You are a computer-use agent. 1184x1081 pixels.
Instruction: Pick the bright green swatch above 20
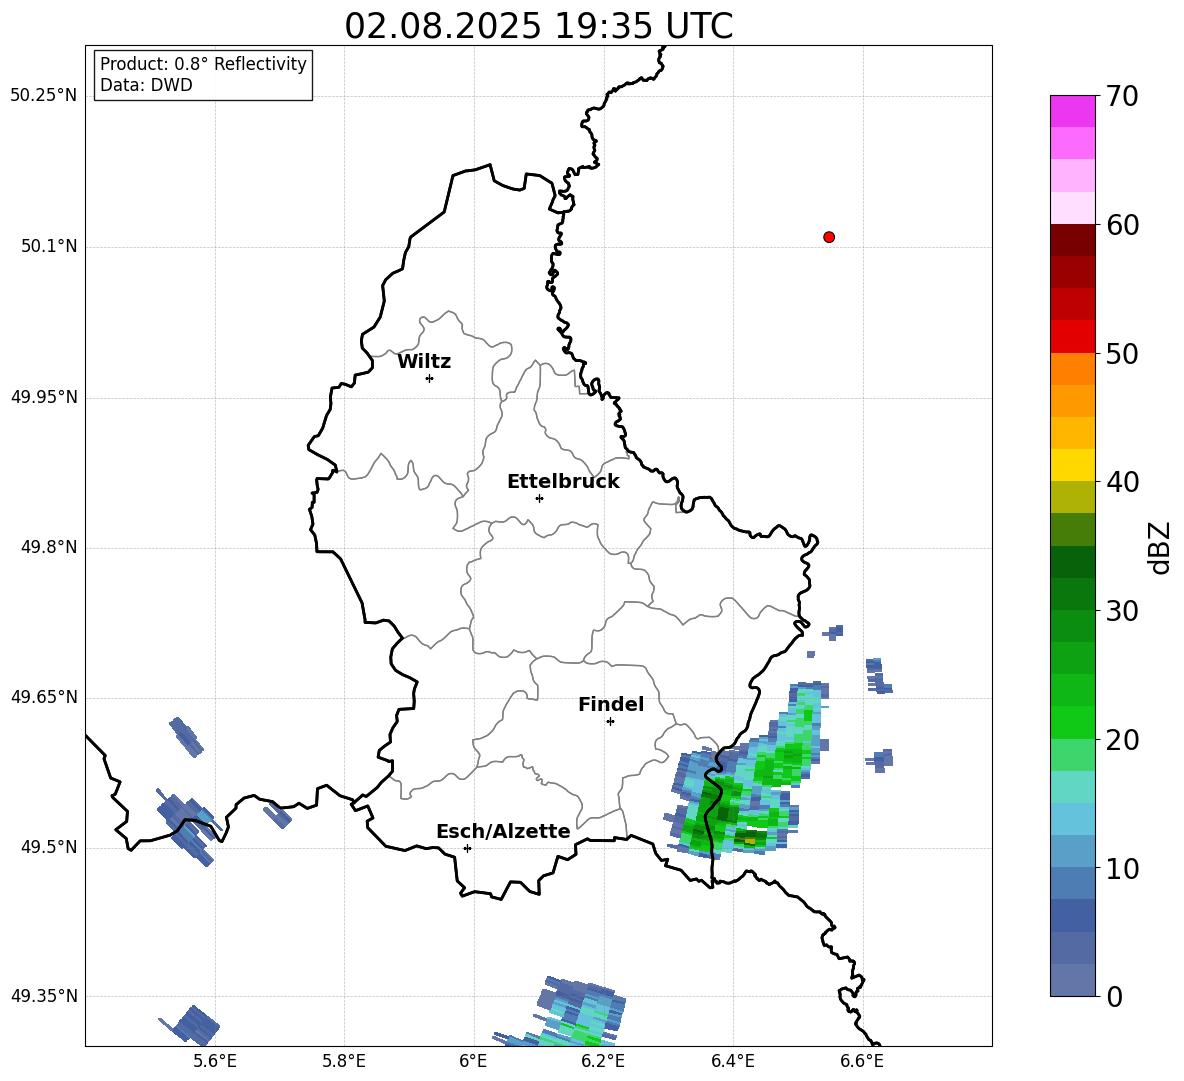(1072, 722)
